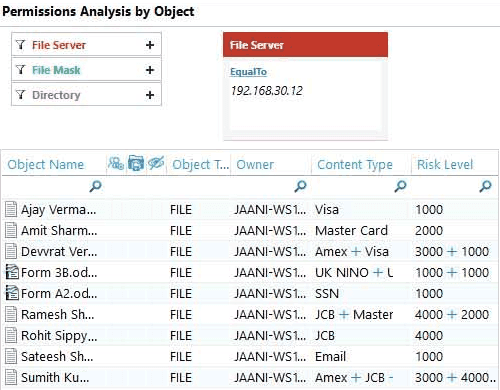Click the Devvrat Ver... file icon

tap(11, 252)
